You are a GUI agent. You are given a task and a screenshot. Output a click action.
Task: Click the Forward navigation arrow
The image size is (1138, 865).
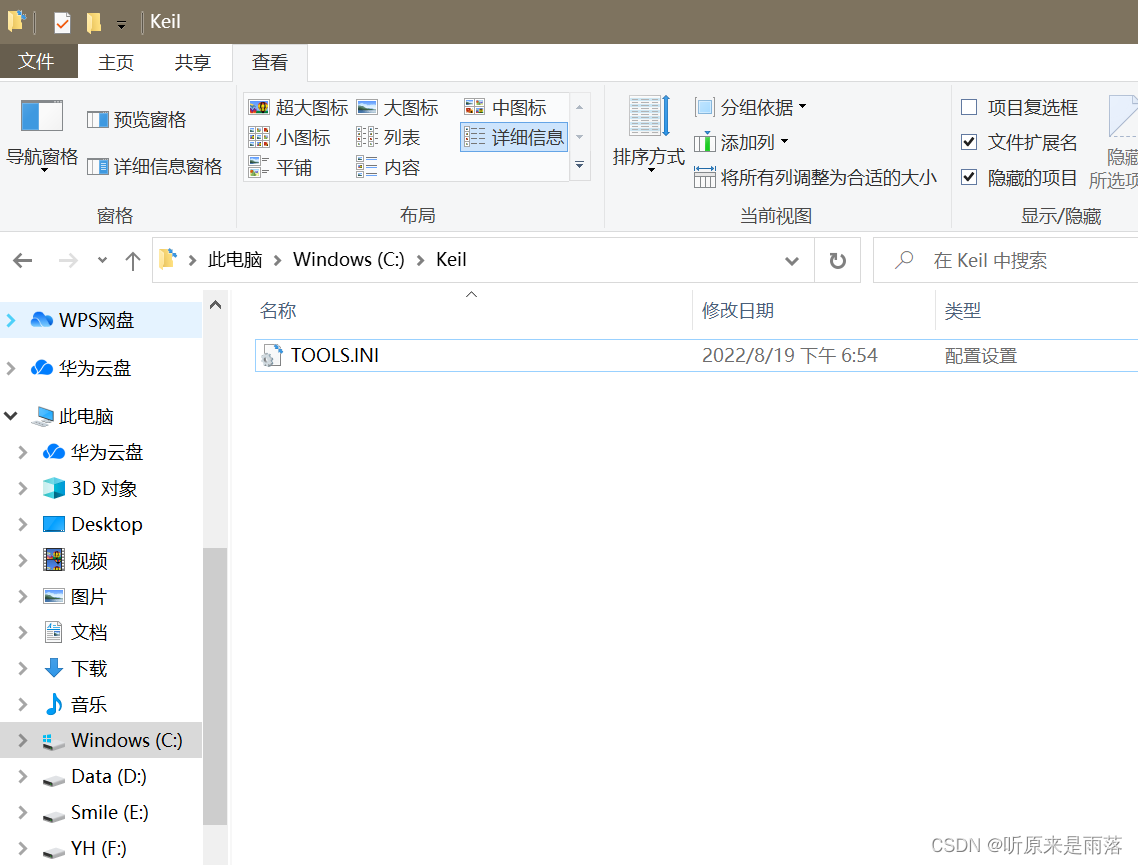tap(68, 261)
